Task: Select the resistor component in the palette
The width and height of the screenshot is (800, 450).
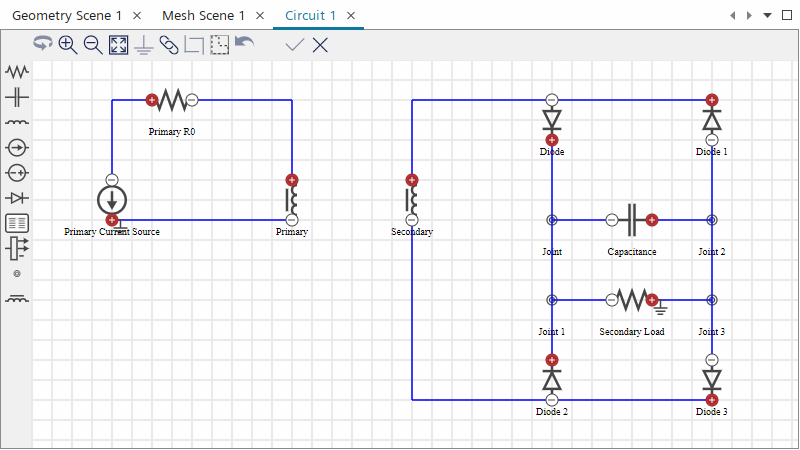Action: tap(17, 72)
